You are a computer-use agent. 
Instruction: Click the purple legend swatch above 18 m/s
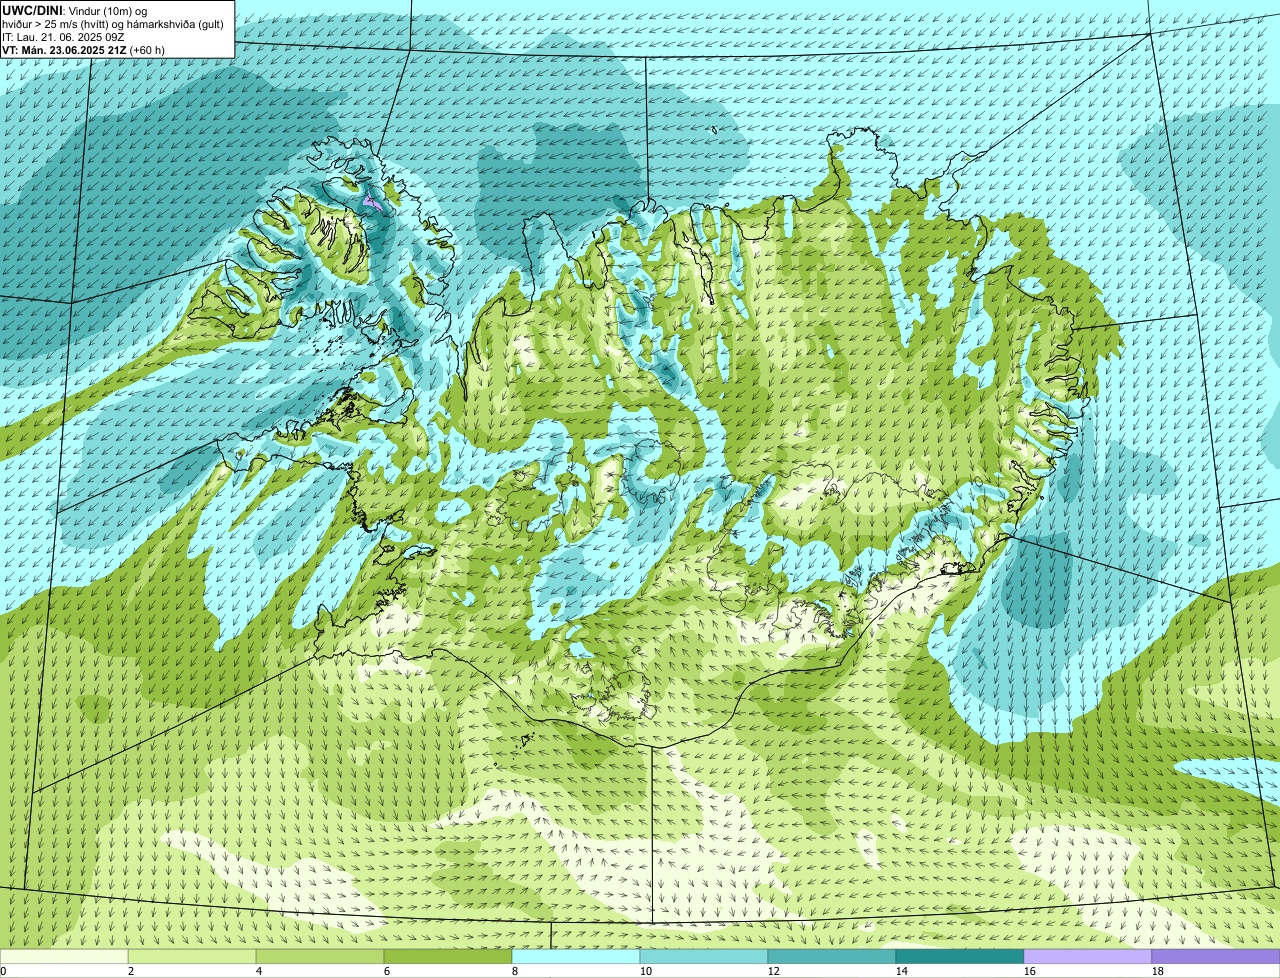(x=1216, y=956)
